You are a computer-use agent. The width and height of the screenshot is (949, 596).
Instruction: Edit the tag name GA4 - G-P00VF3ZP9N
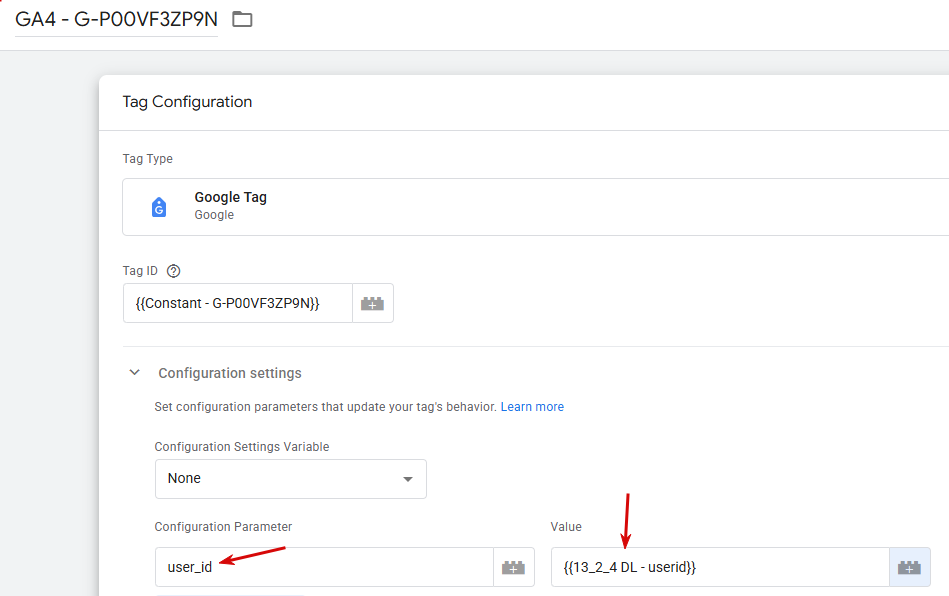[116, 19]
